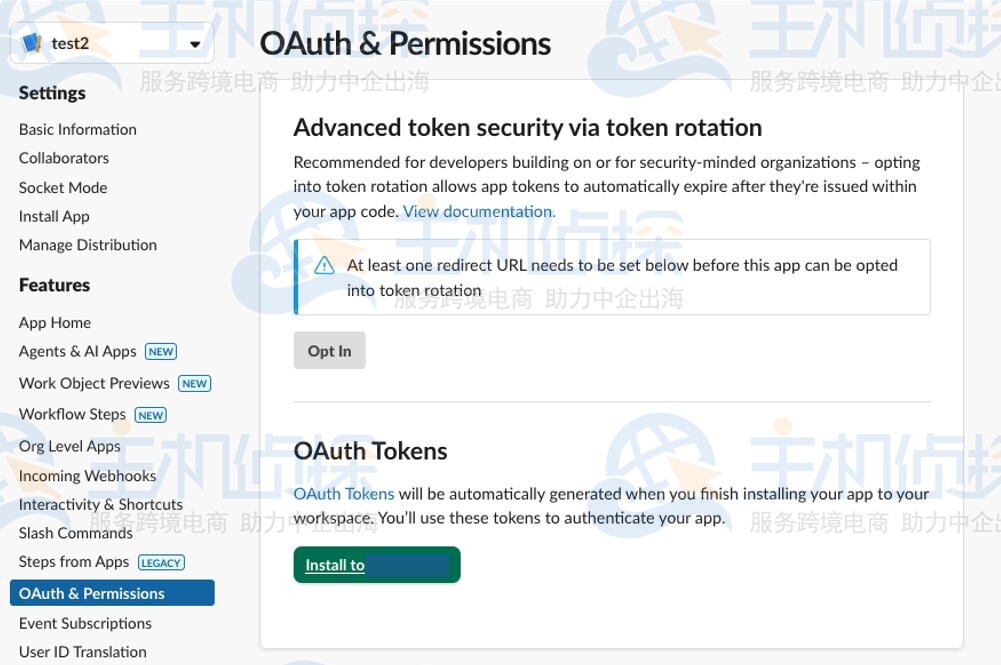Click the View documentation link
The image size is (1001, 665).
pyautogui.click(x=479, y=211)
